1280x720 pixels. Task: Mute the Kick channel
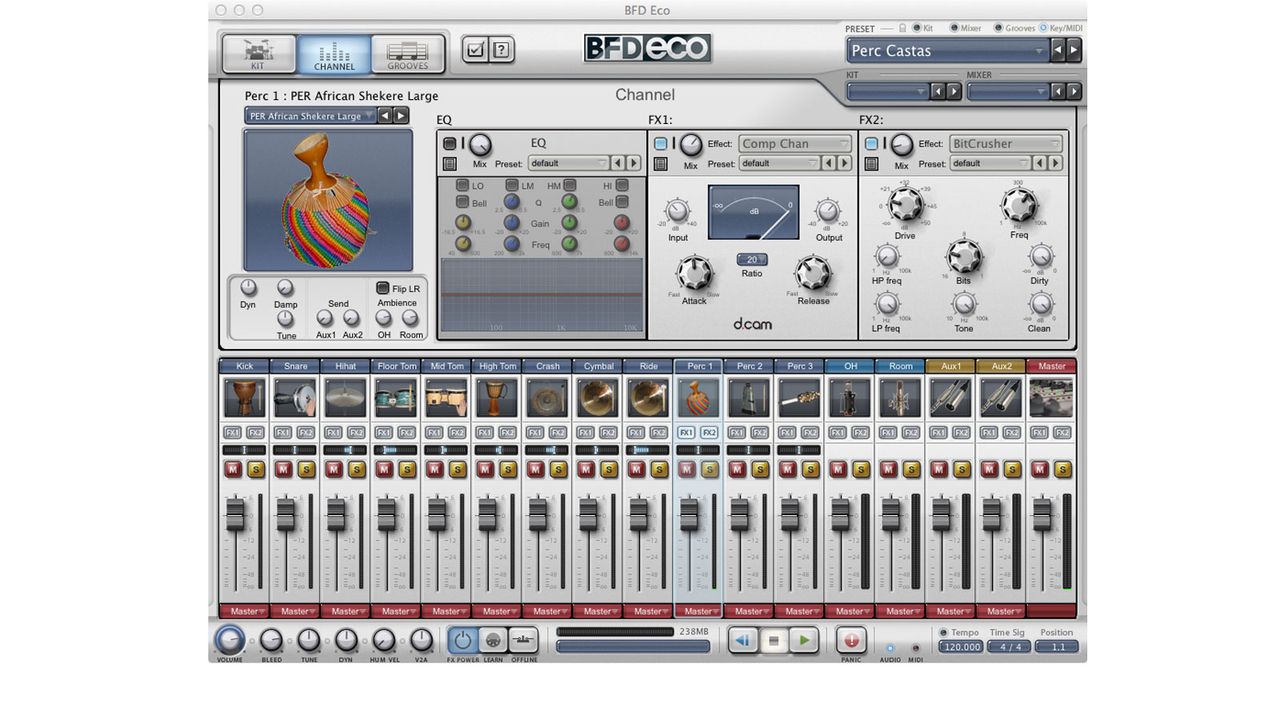(233, 469)
